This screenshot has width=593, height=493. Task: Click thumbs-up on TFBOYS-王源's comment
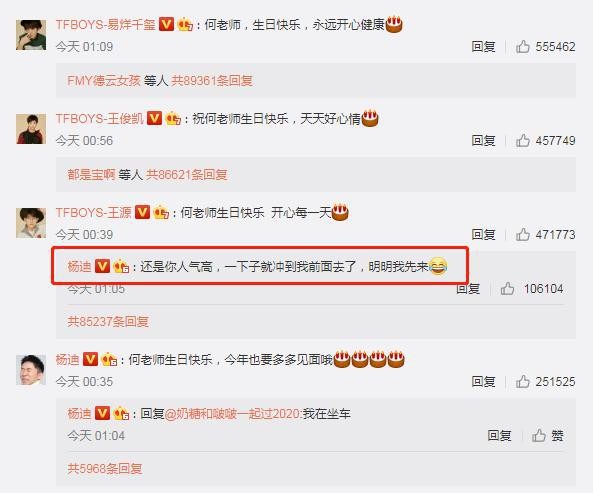[x=523, y=234]
